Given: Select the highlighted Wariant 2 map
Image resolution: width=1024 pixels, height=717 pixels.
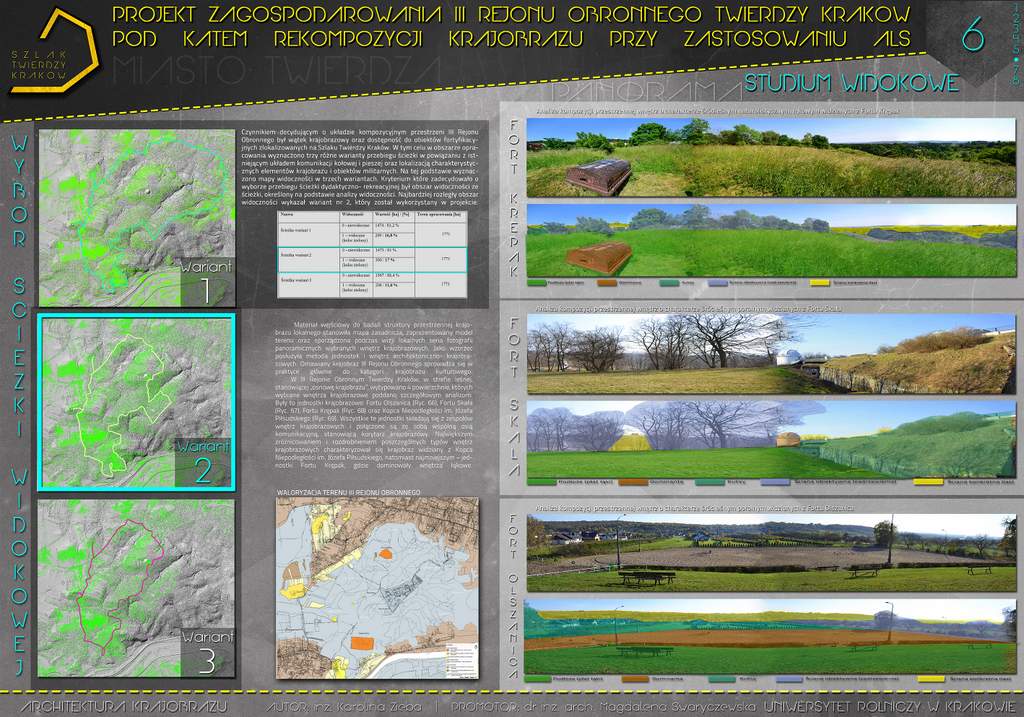Looking at the screenshot, I should pyautogui.click(x=136, y=402).
